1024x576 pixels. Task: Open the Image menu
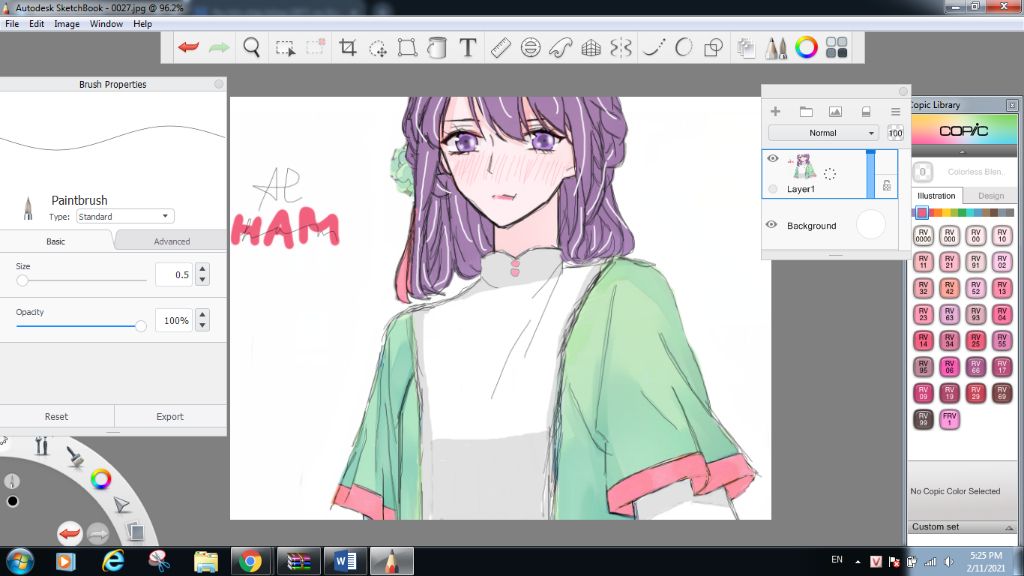[x=67, y=24]
